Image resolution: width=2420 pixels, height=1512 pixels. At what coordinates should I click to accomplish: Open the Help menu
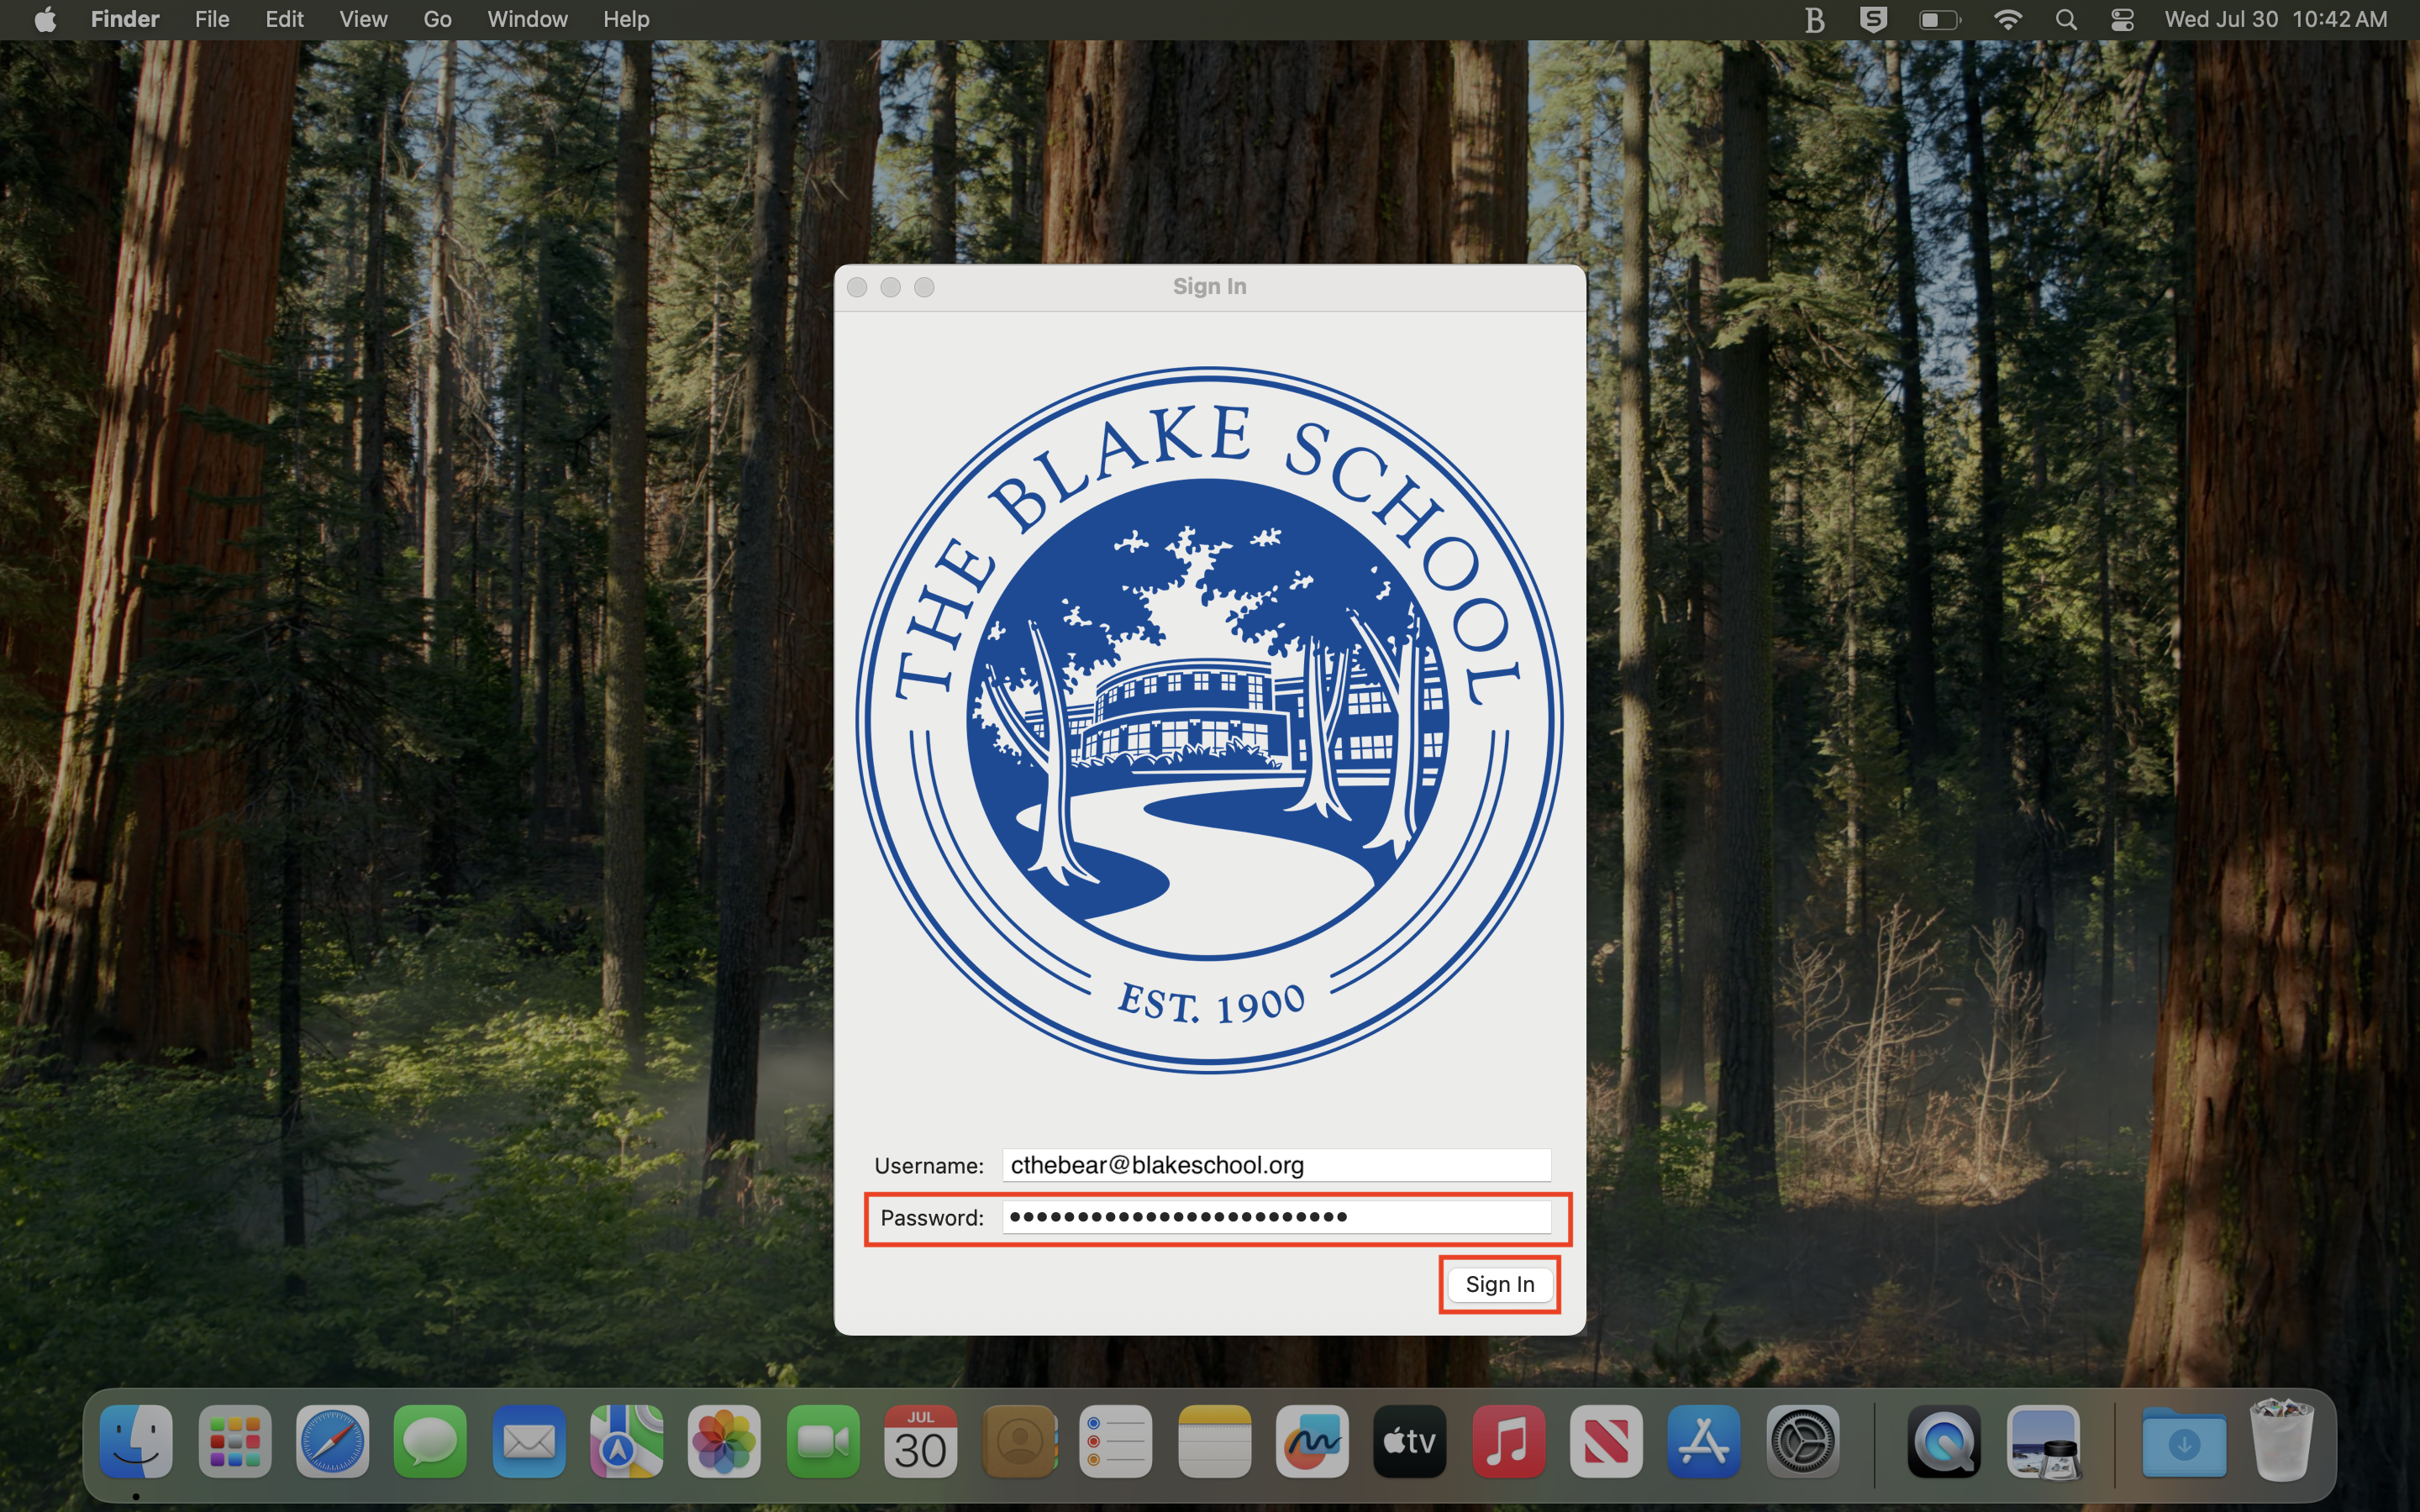[626, 19]
